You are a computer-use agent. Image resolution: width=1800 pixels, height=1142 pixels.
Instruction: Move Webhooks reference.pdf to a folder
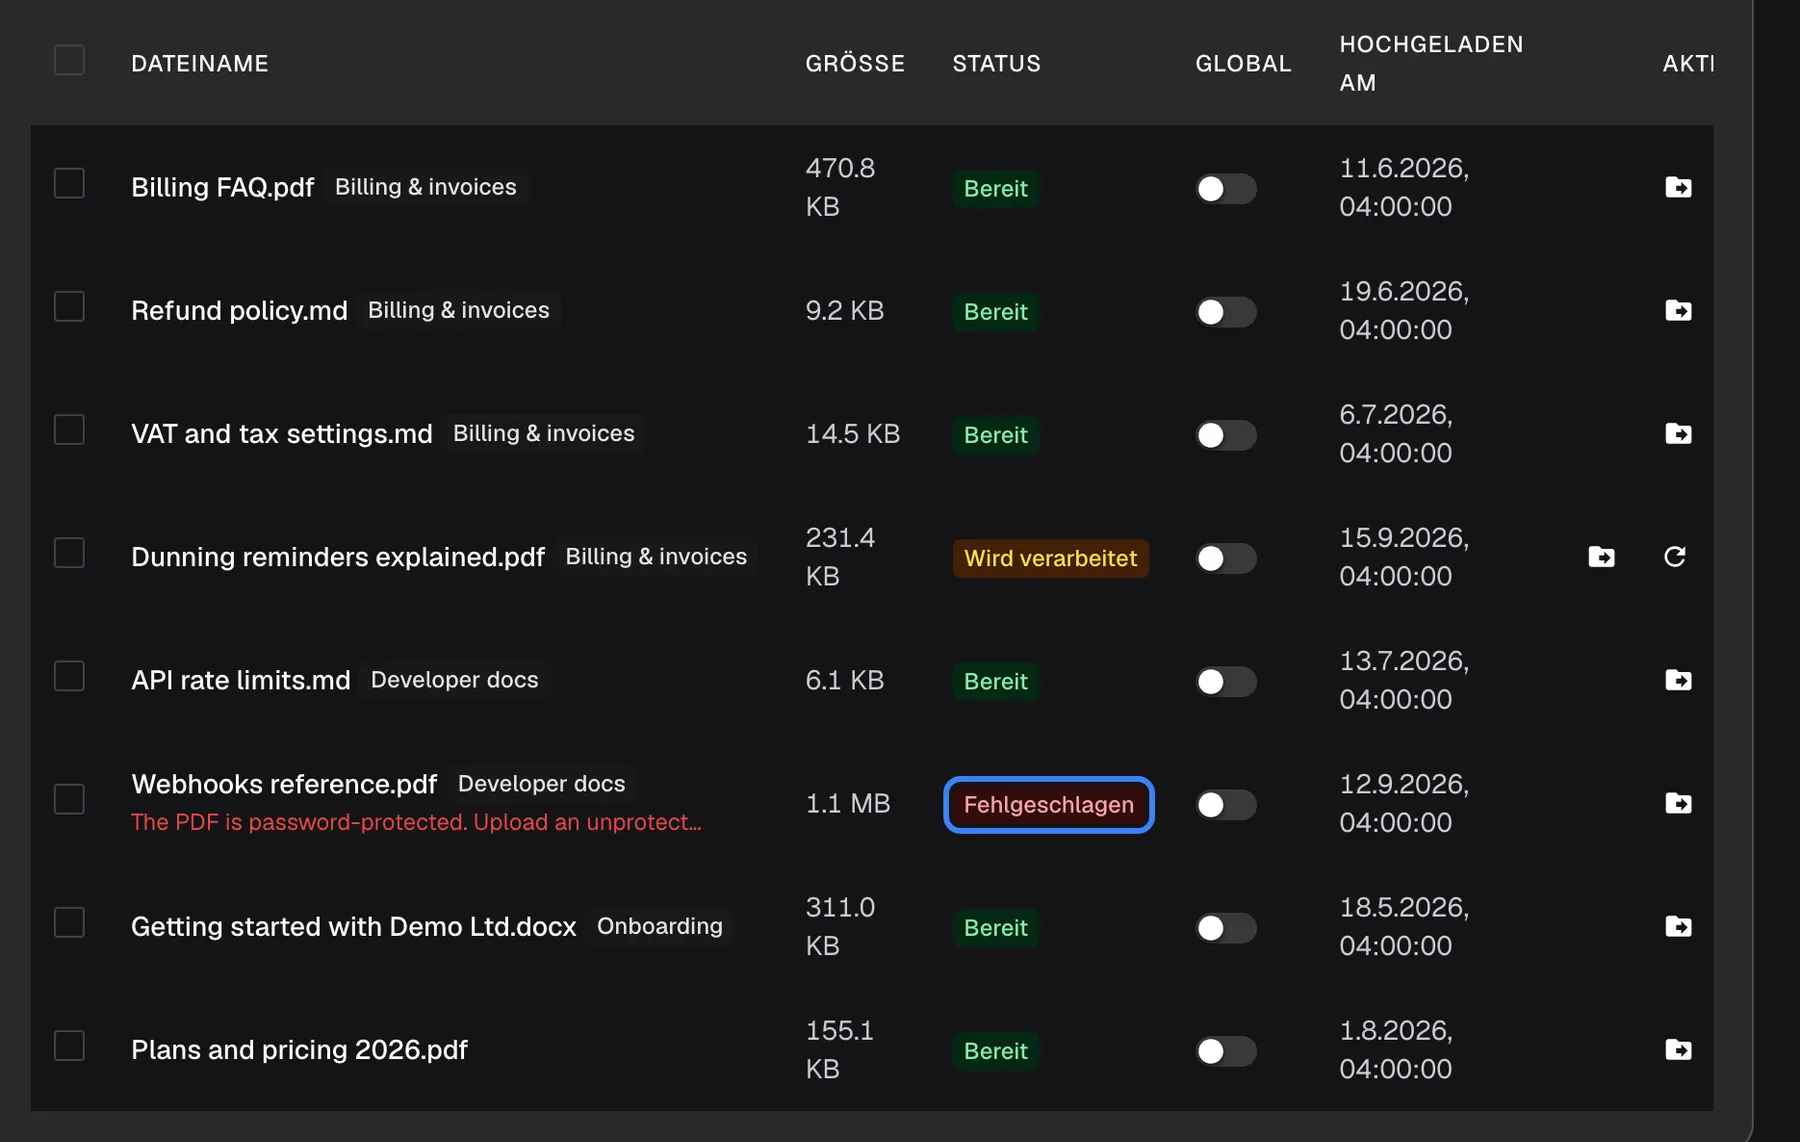tap(1678, 803)
